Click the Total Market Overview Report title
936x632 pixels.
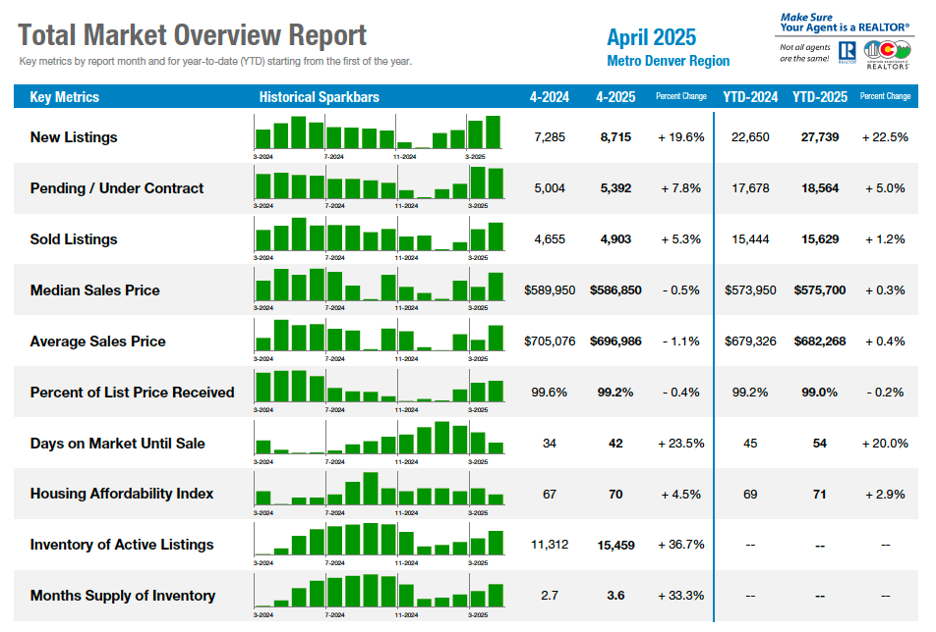point(193,36)
